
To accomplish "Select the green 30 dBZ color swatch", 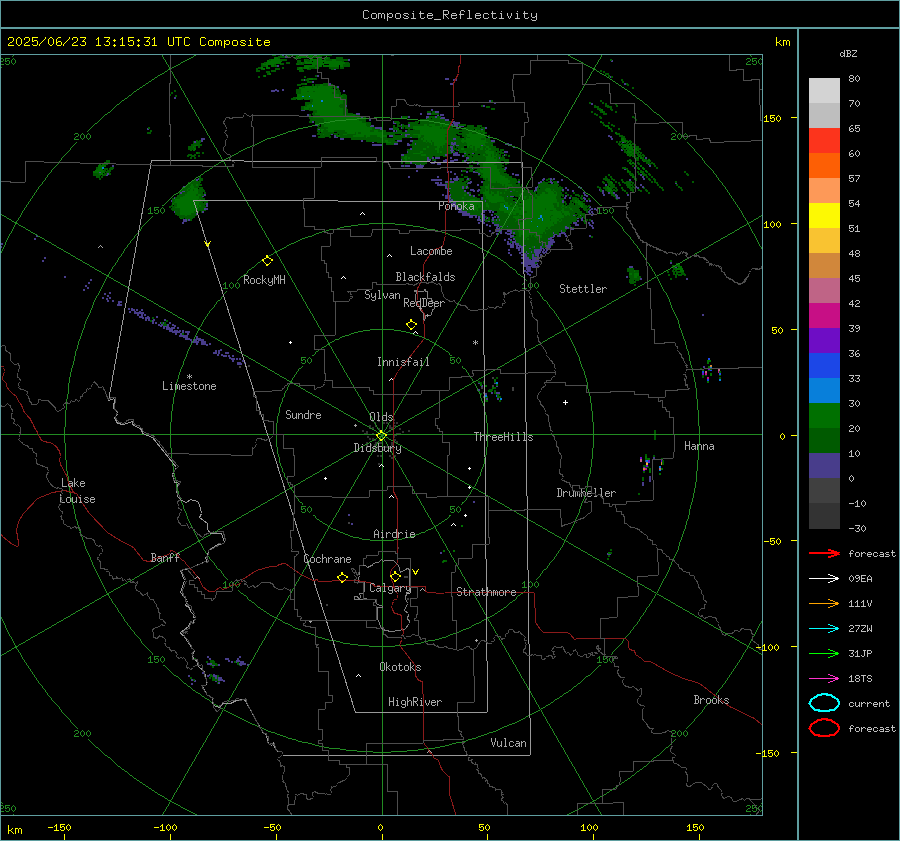I will [x=824, y=415].
